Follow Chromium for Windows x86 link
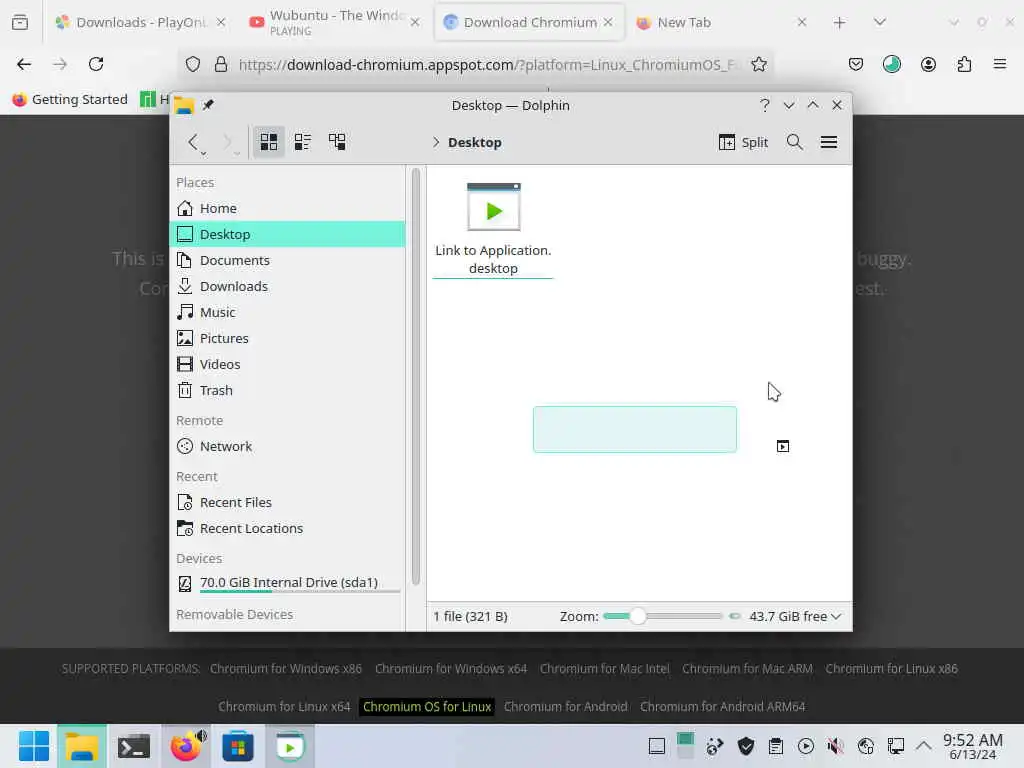 [x=286, y=669]
